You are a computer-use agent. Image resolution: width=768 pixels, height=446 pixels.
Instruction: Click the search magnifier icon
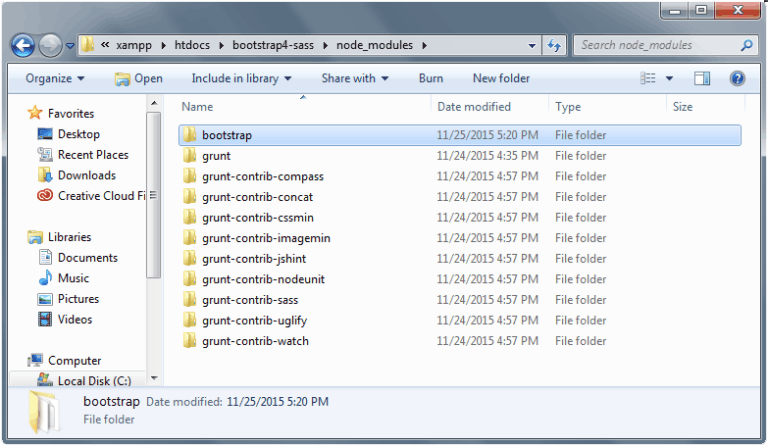point(746,45)
